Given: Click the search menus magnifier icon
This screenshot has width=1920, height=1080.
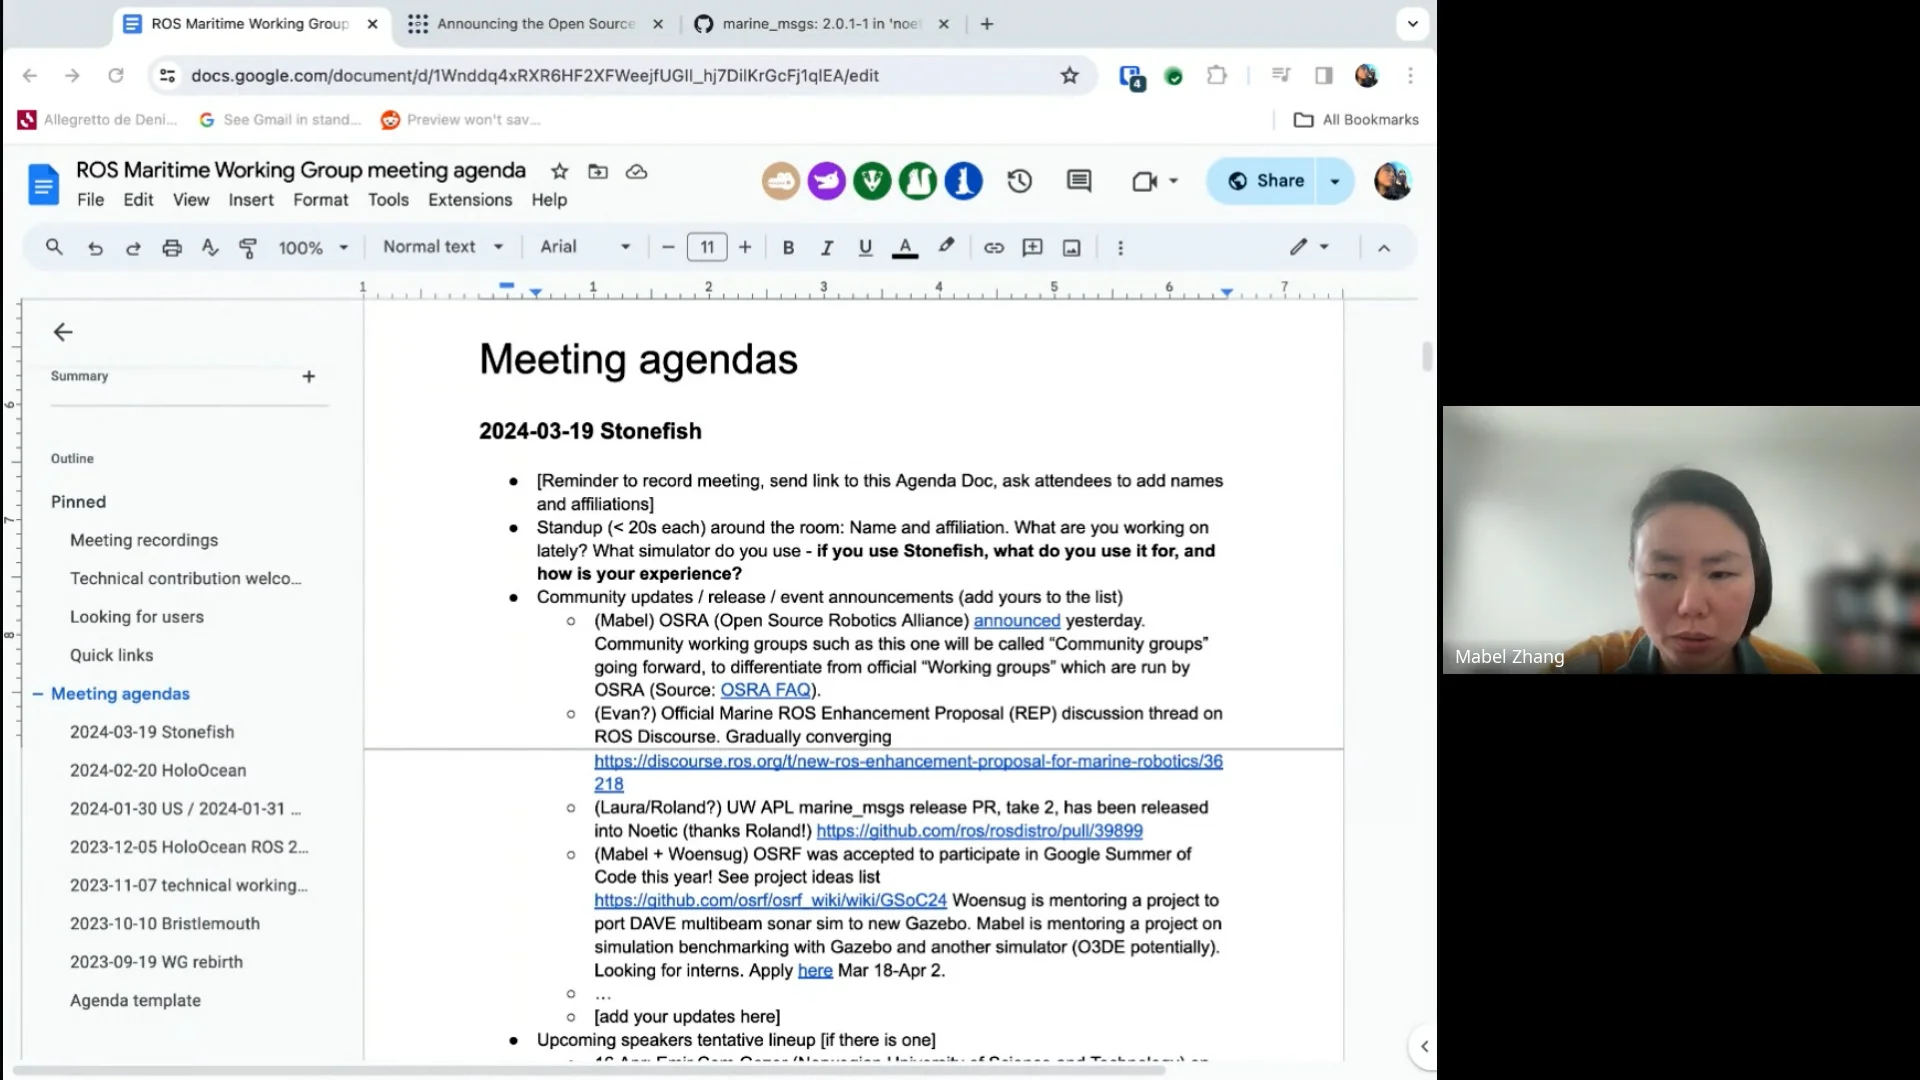Looking at the screenshot, I should [54, 247].
